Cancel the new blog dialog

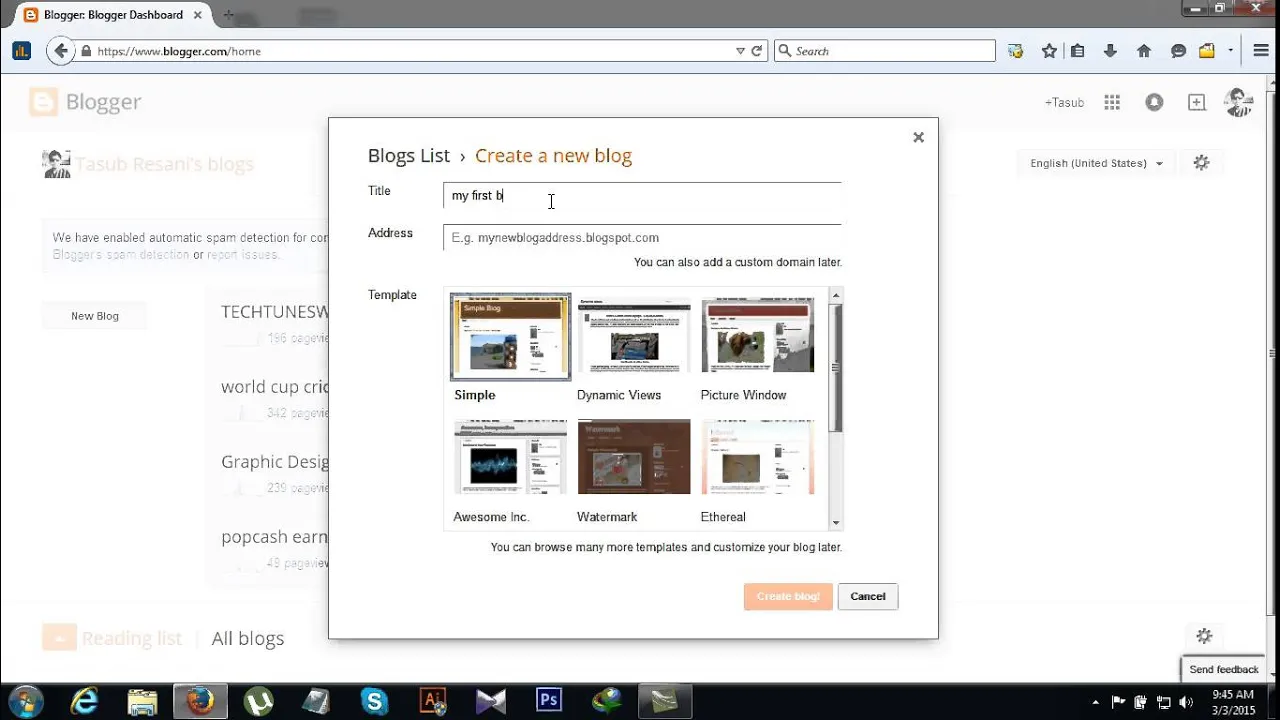pos(868,596)
